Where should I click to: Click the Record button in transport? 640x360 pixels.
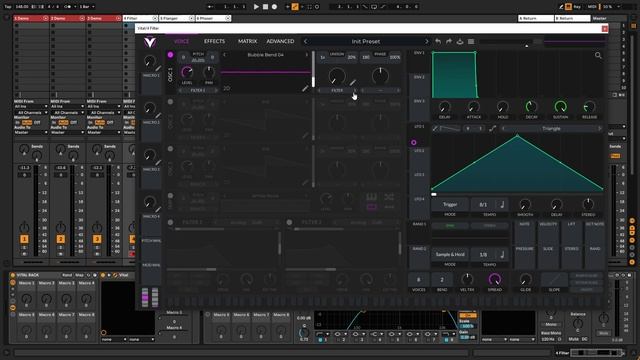[274, 7]
